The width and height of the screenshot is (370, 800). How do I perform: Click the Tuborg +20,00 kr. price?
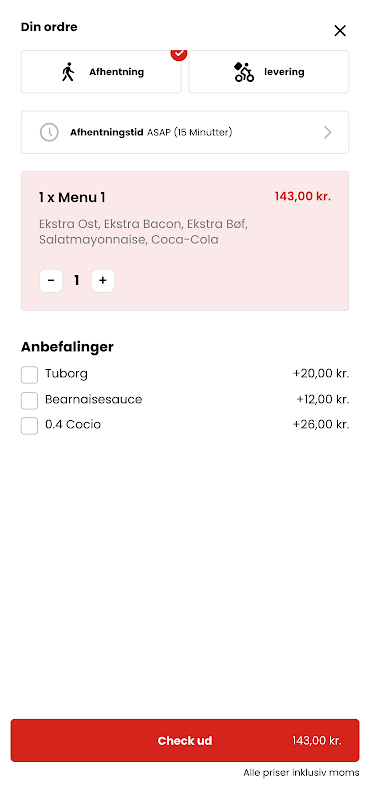[321, 373]
